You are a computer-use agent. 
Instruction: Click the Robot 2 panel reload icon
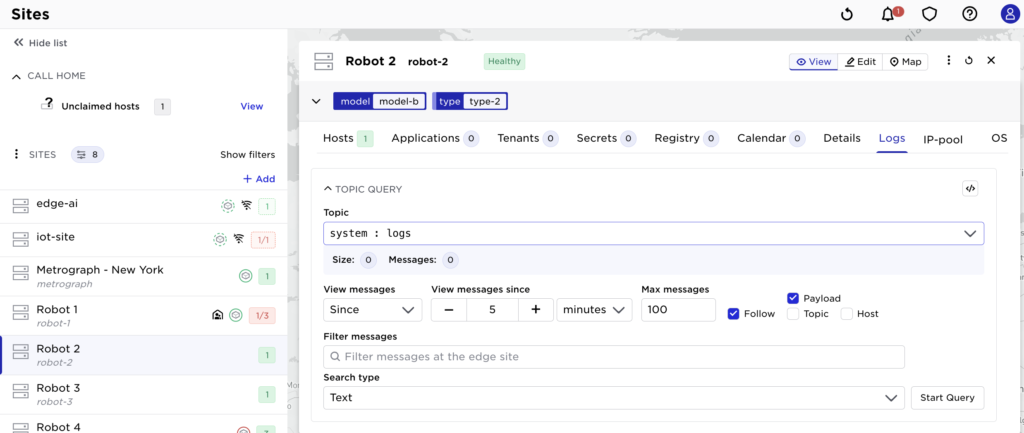tap(969, 60)
